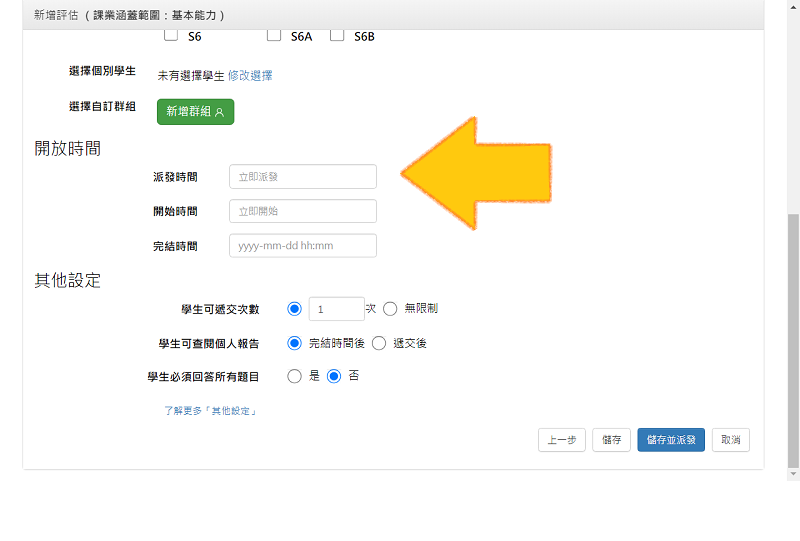The image size is (800, 541).
Task: Click the 儲存 button
Action: [x=612, y=440]
